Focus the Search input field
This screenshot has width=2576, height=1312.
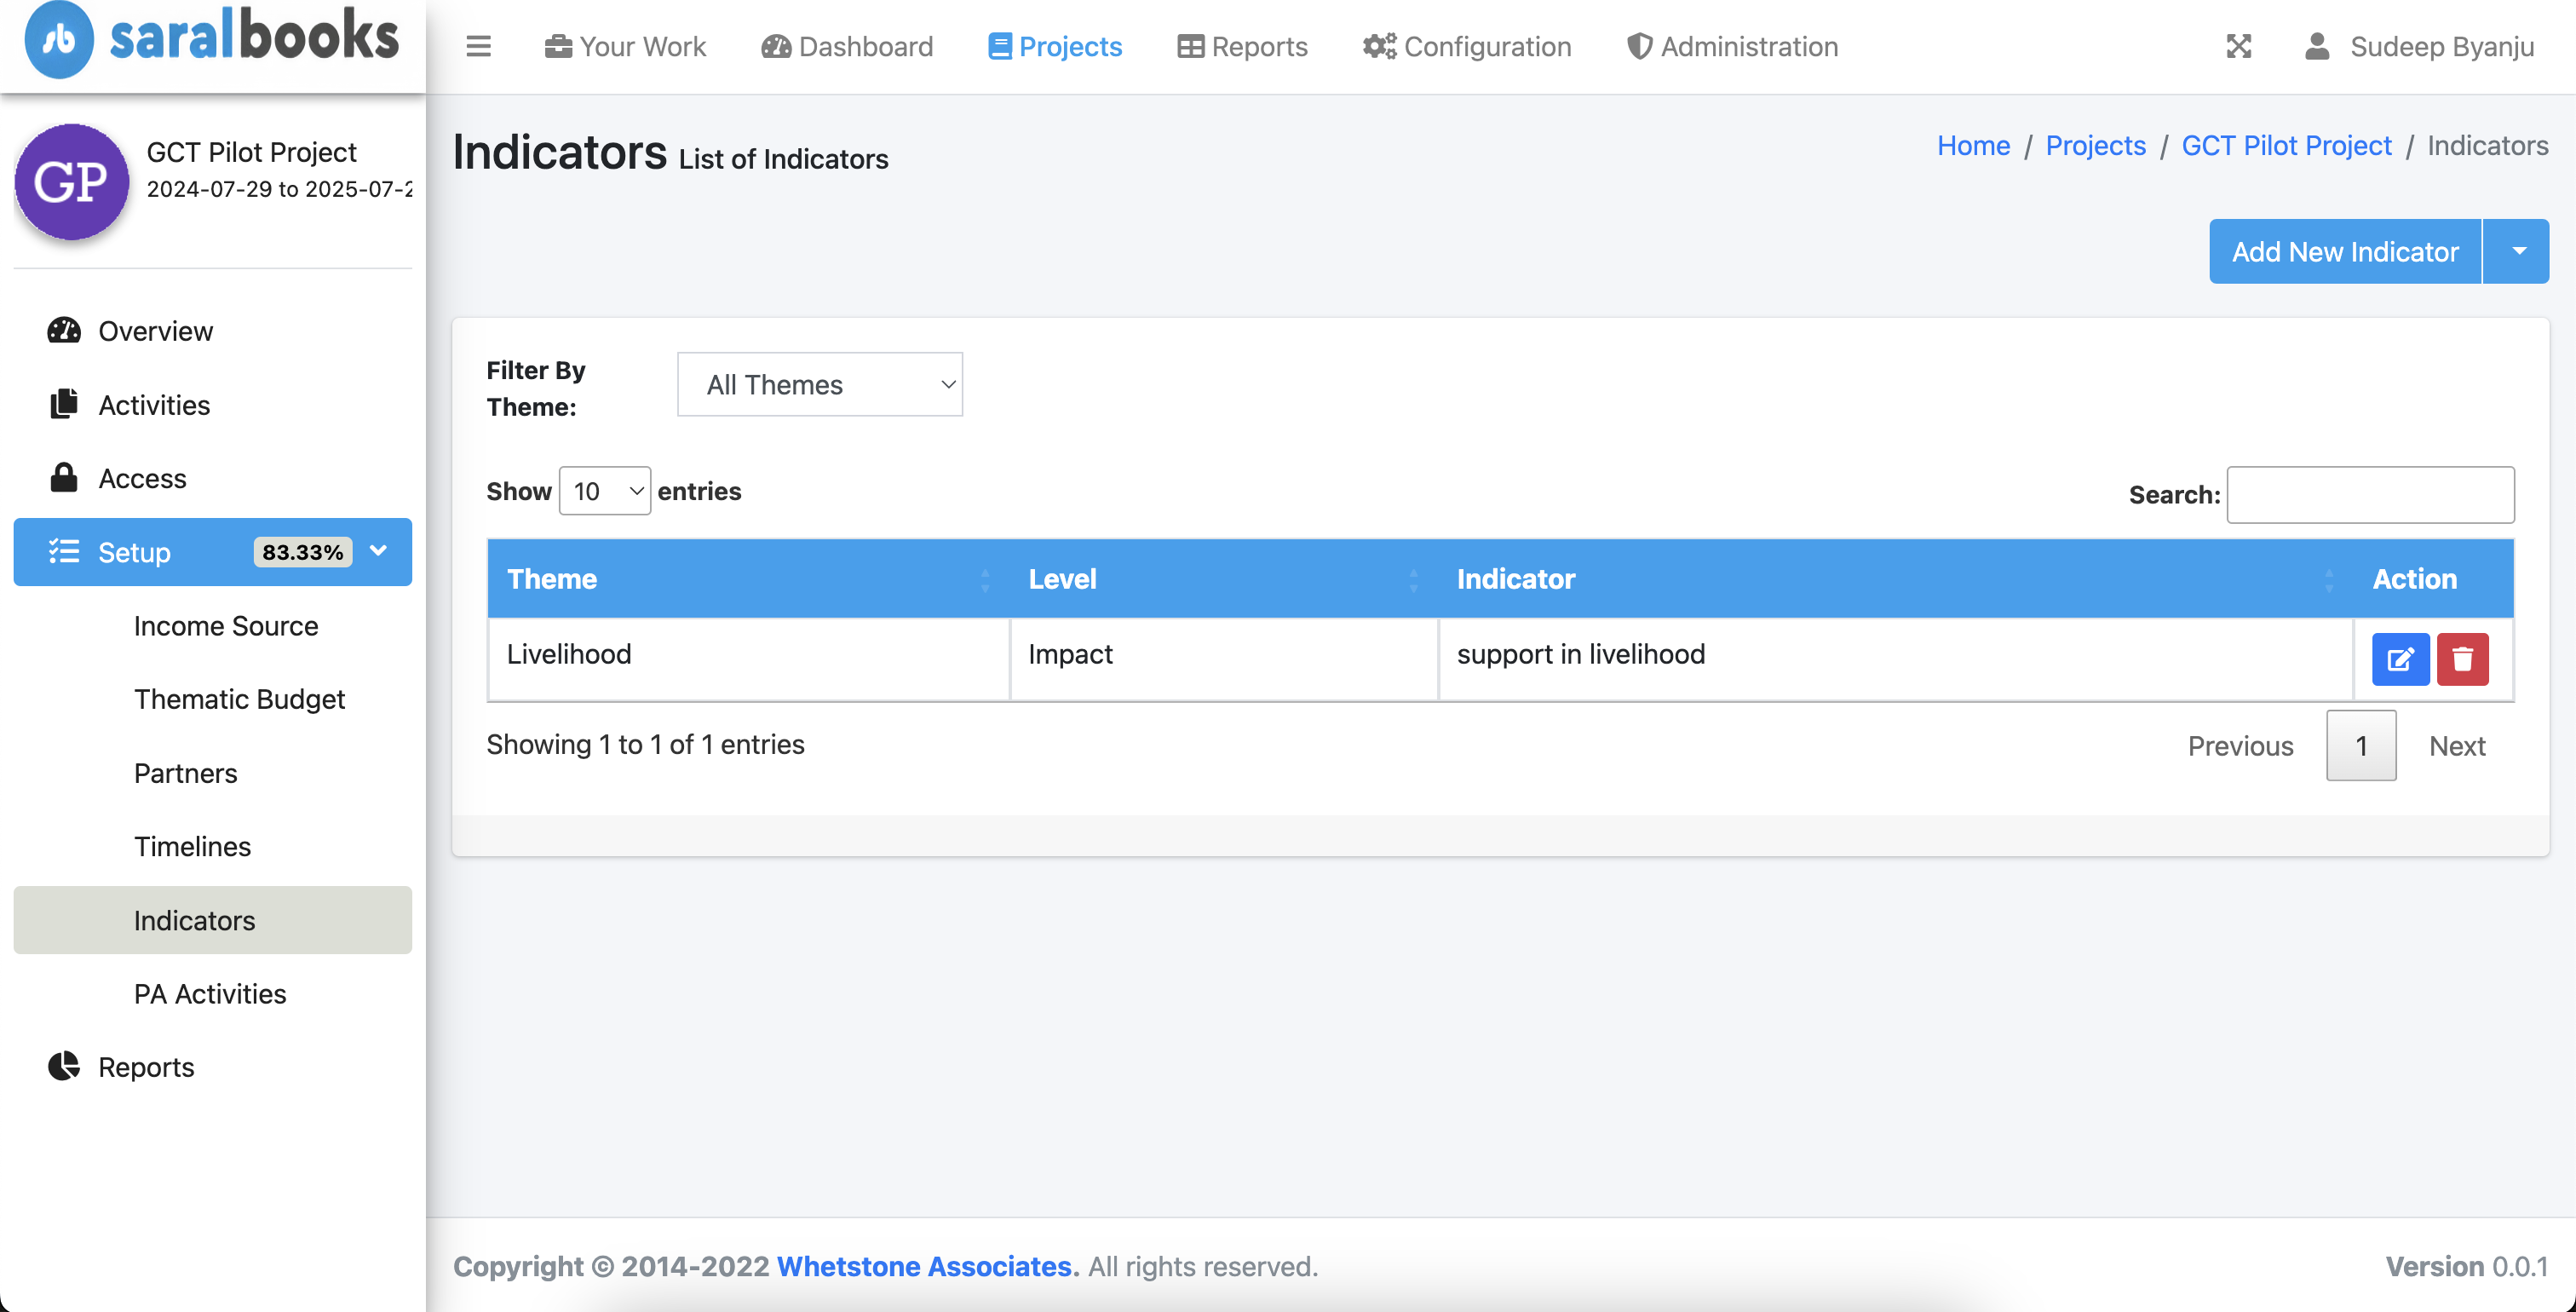click(x=2370, y=494)
